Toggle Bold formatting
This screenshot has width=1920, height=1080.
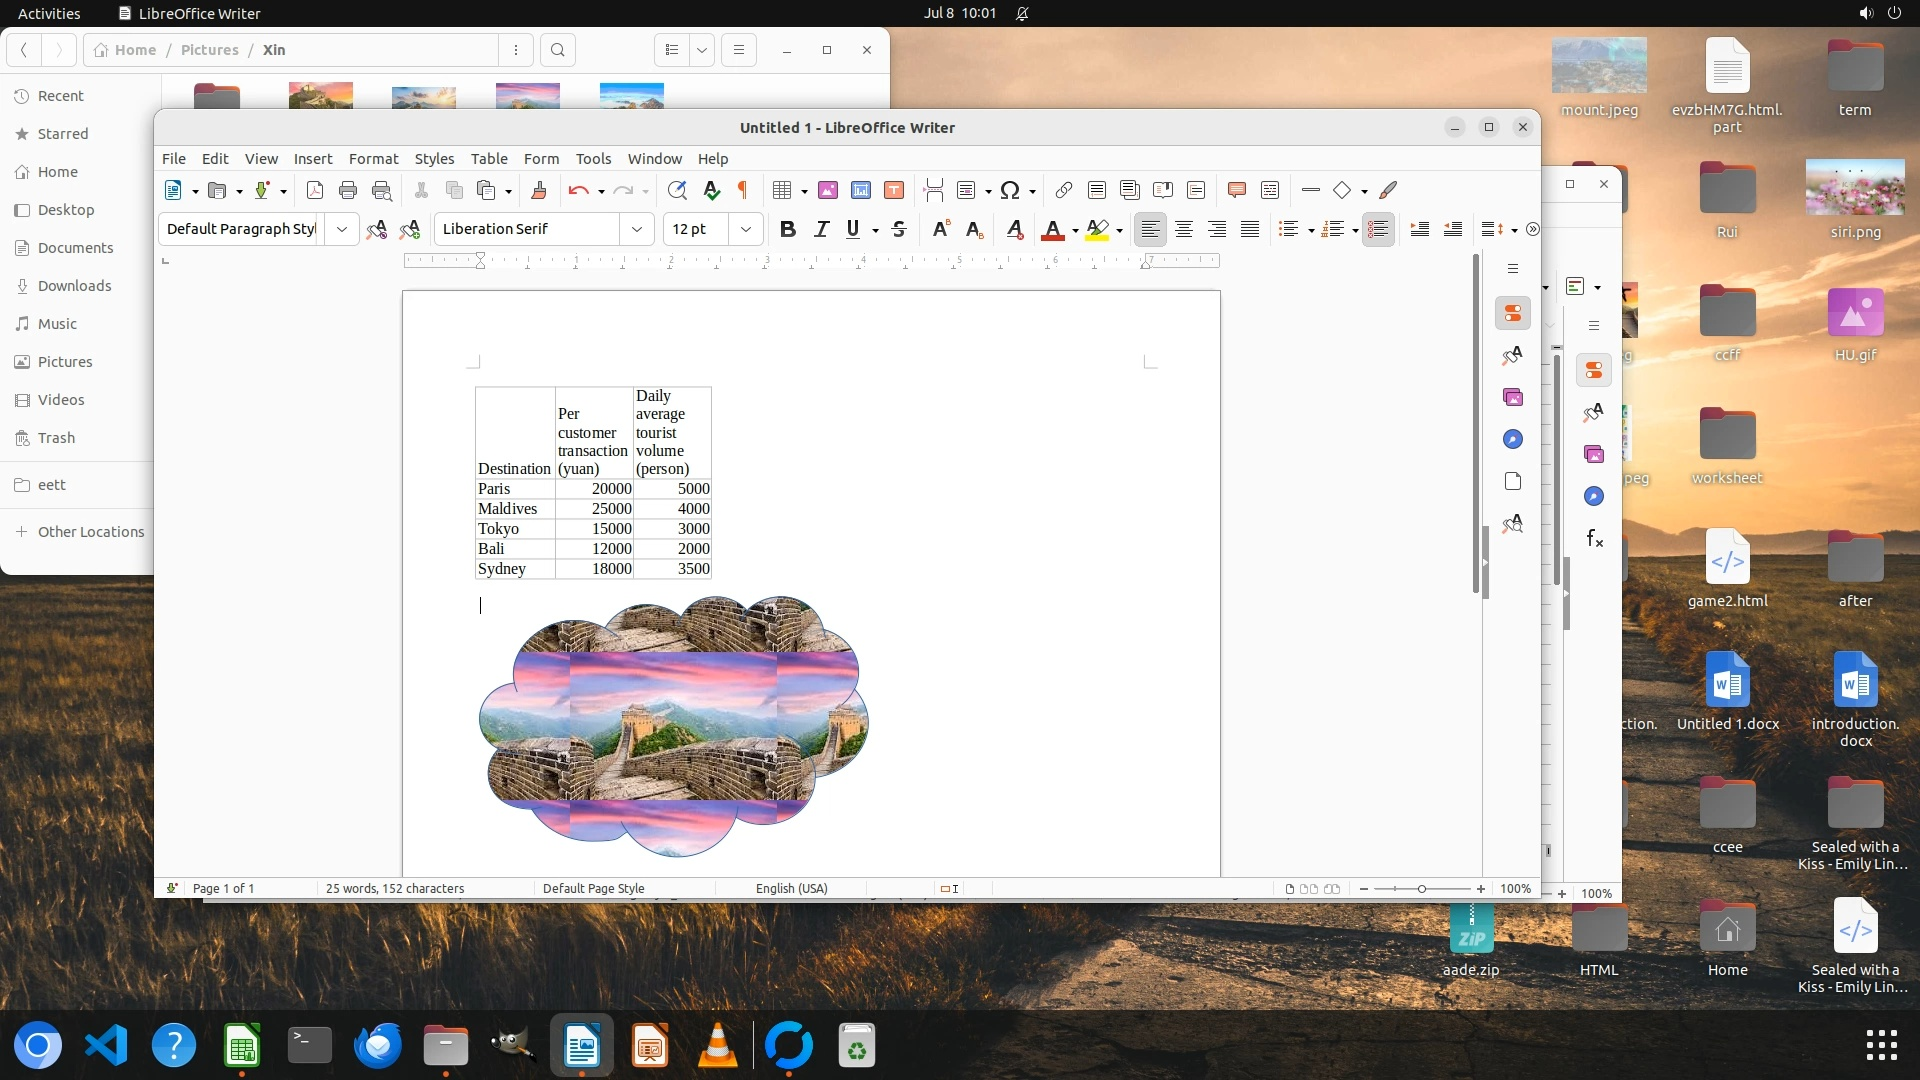(787, 229)
